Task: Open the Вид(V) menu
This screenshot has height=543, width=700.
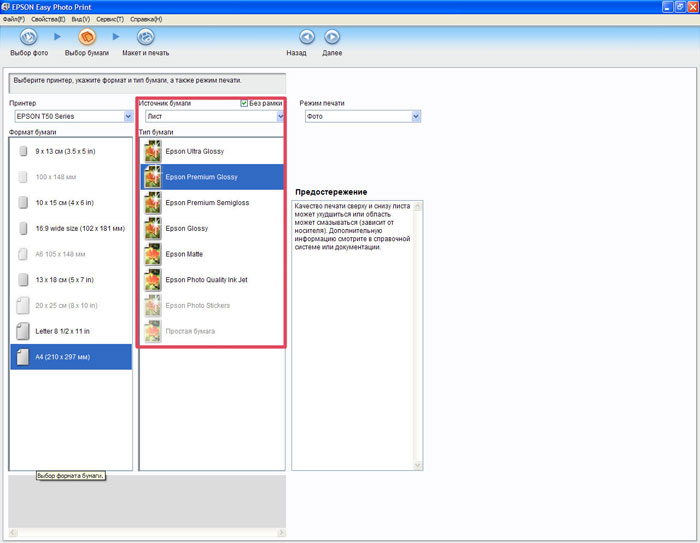Action: click(x=80, y=19)
